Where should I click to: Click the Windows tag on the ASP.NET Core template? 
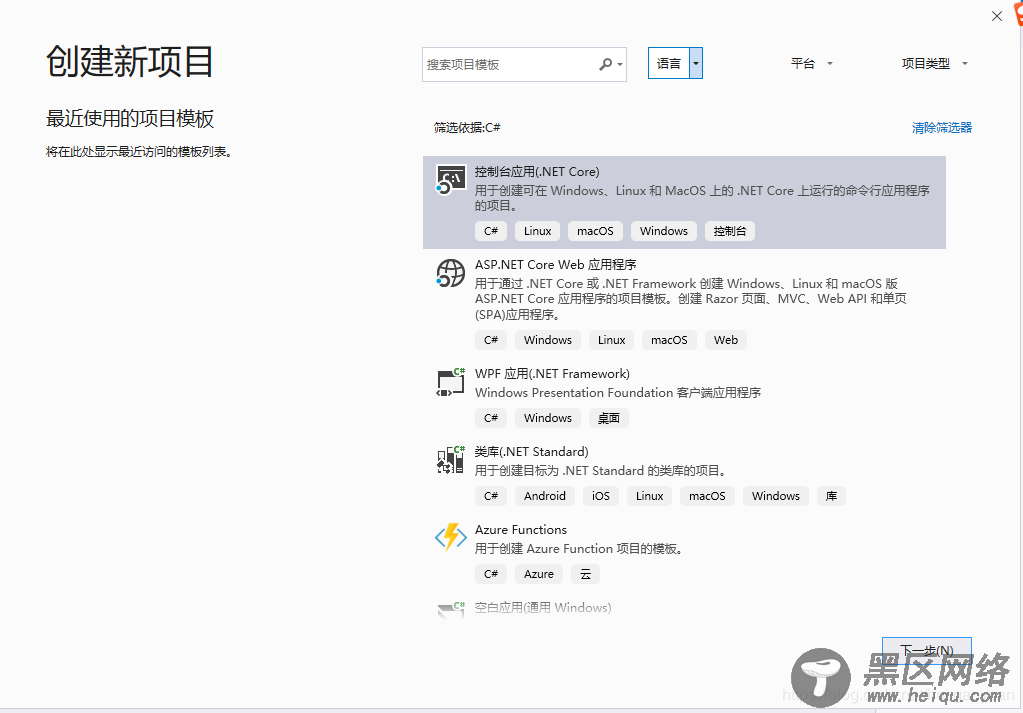coord(547,340)
